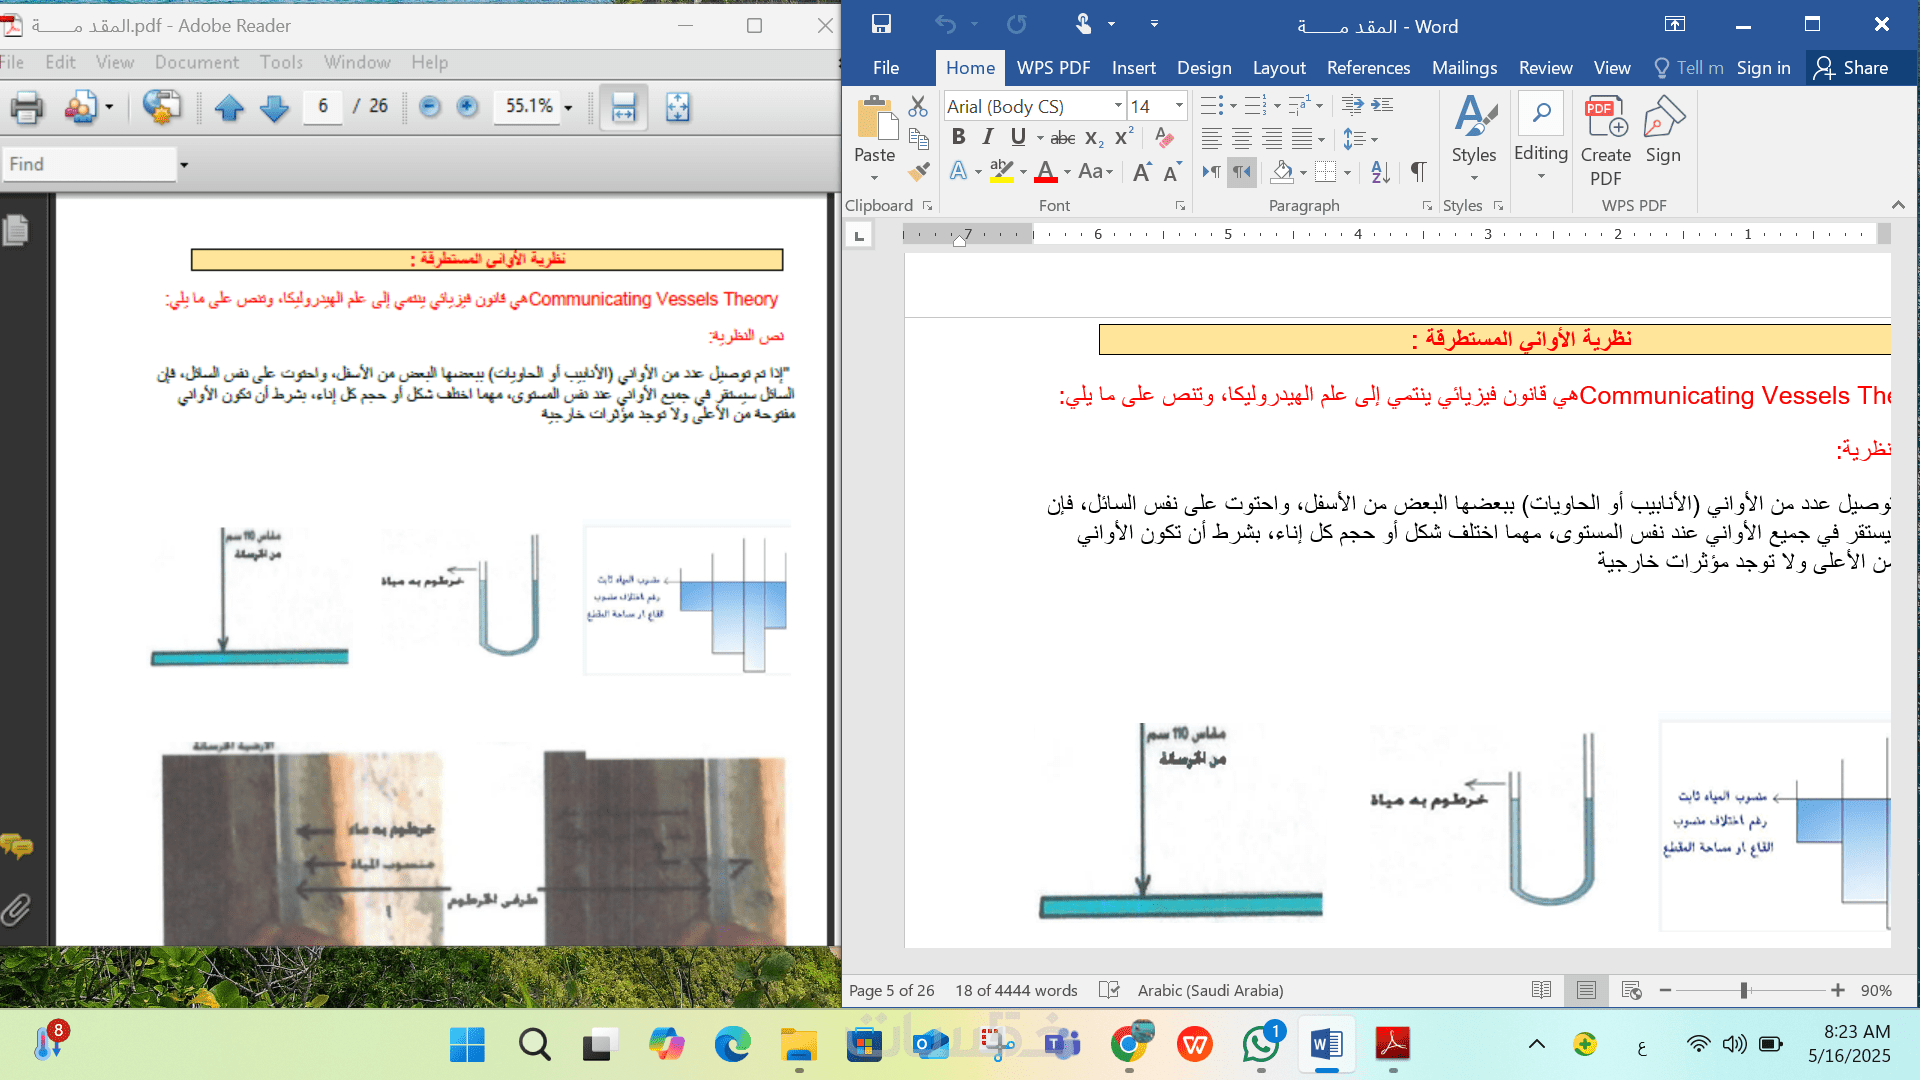
Task: Go to next page in Adobe Reader
Action: (x=274, y=107)
